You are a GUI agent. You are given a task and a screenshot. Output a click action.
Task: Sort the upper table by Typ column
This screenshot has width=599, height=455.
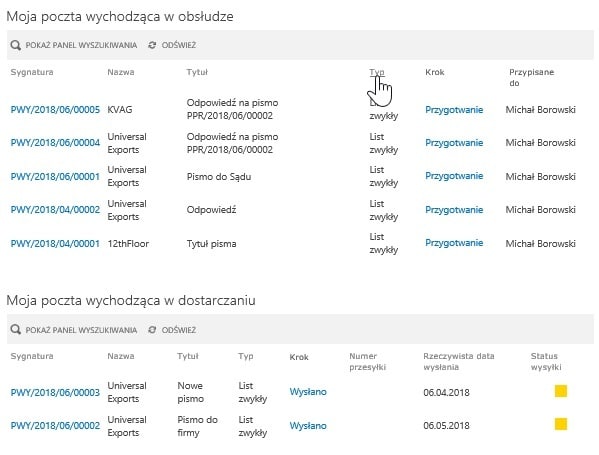tap(377, 72)
